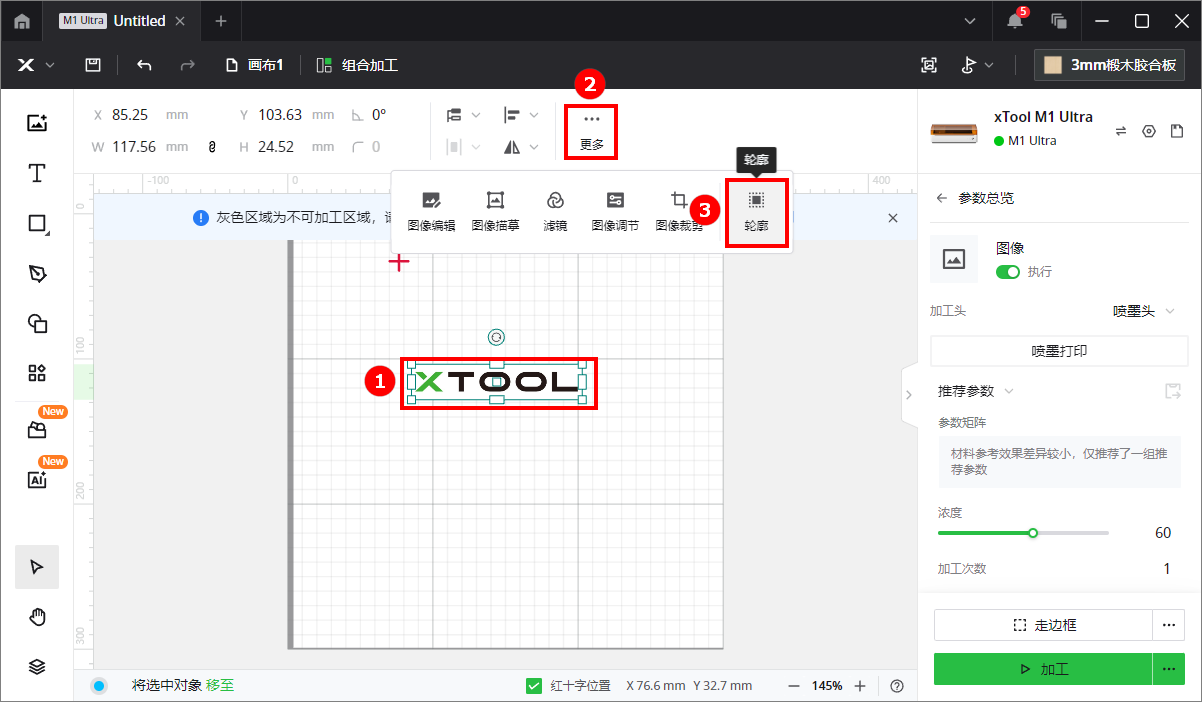Toggle the aspect ratio lock

[x=211, y=147]
